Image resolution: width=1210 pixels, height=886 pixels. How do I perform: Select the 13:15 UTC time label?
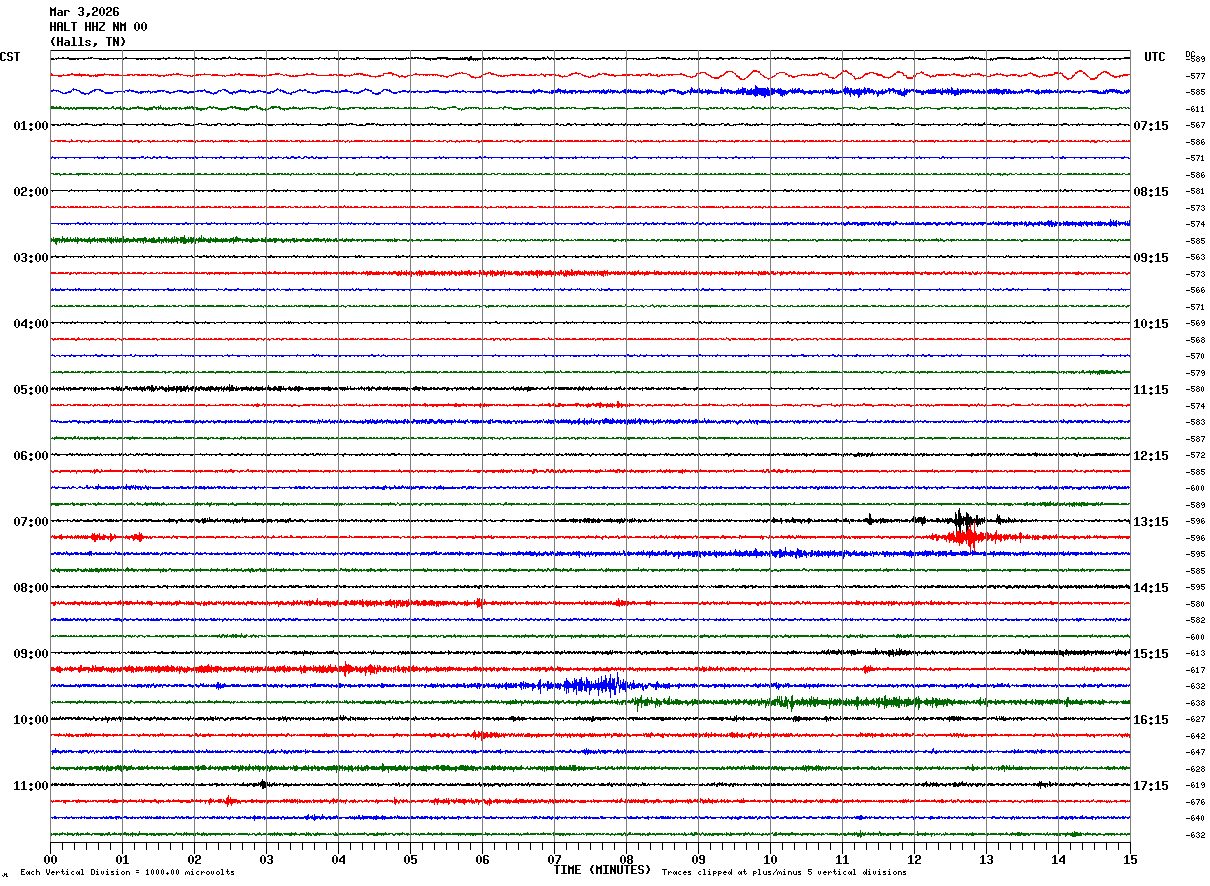coord(1151,522)
